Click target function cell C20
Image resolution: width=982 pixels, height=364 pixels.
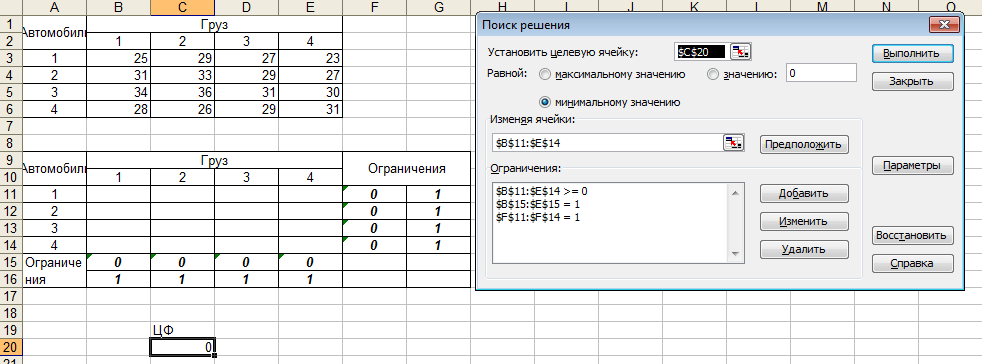182,347
